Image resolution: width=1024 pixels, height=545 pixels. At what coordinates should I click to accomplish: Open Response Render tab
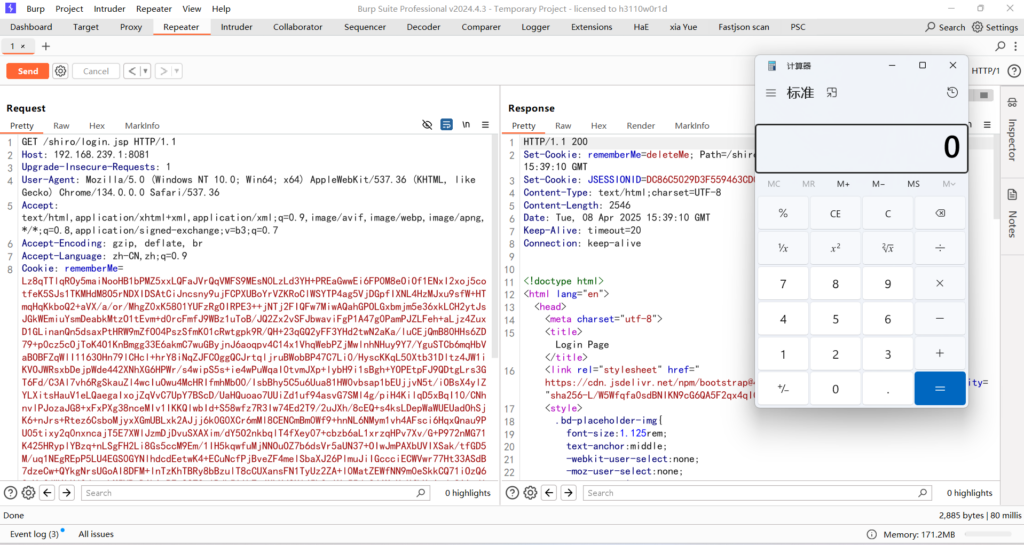(x=640, y=126)
